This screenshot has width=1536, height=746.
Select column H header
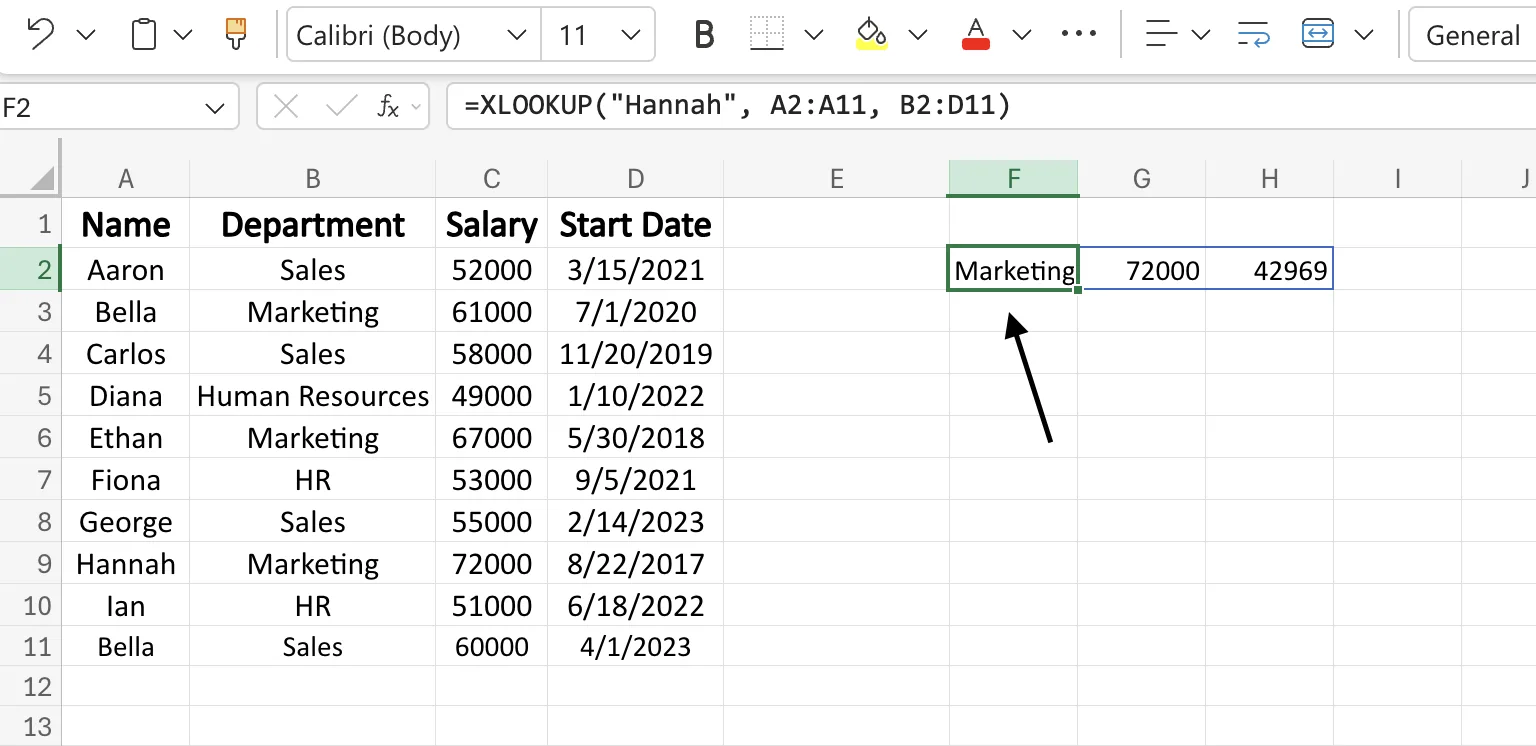(x=1270, y=179)
